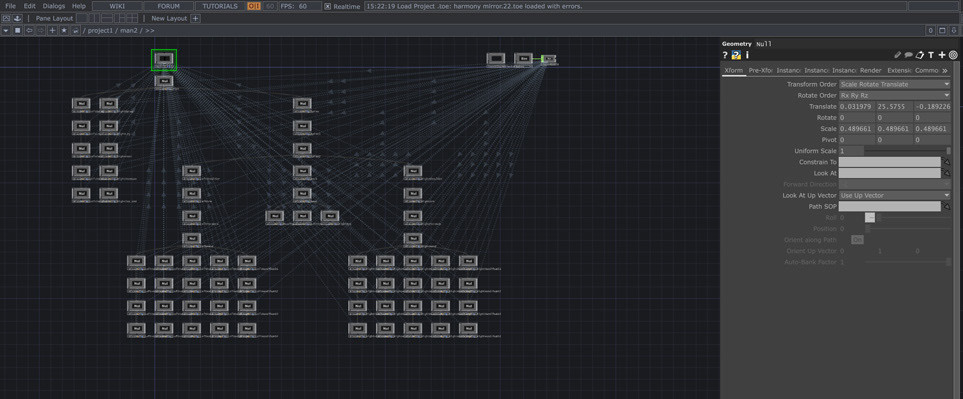Go forward with the right arrow icon

[x=41, y=30]
